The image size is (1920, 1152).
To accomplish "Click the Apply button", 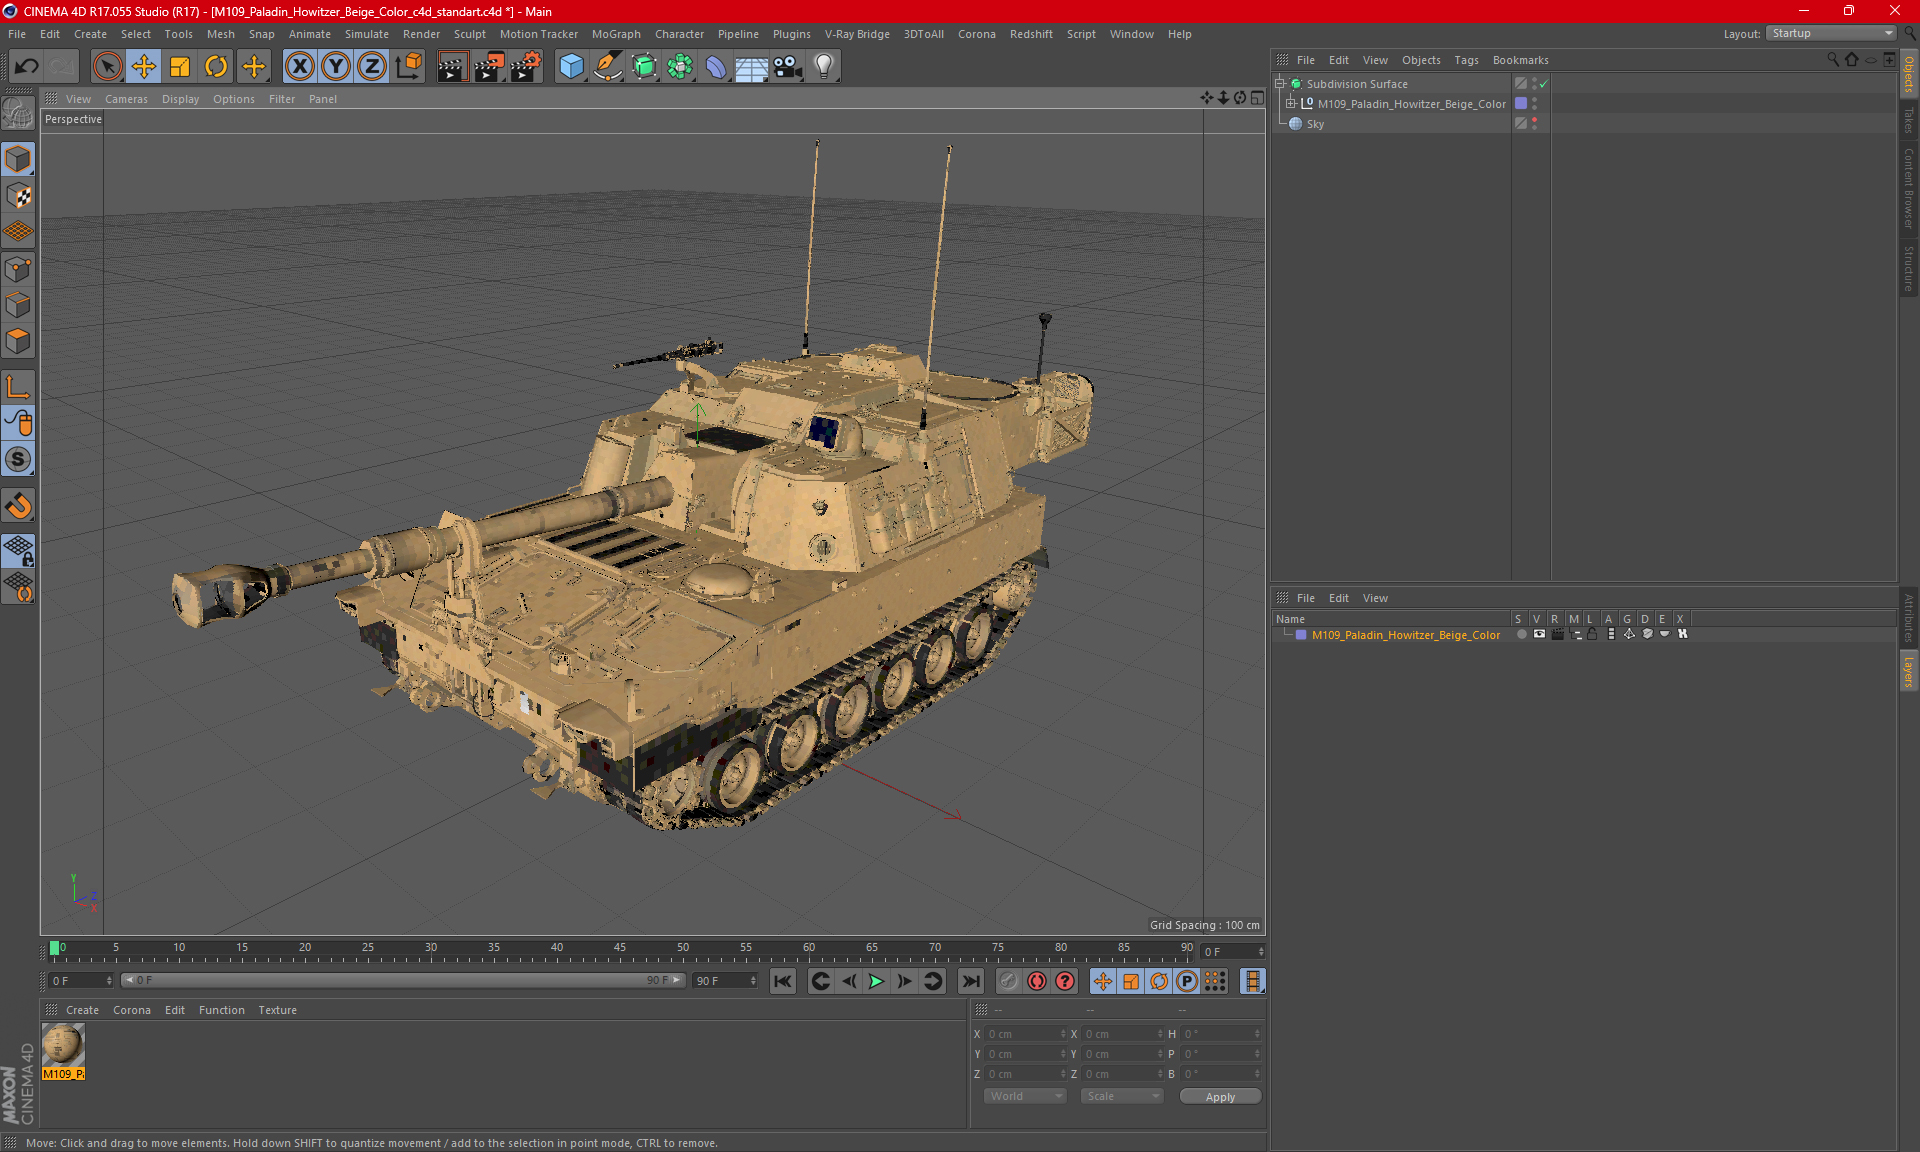I will click(1220, 1097).
